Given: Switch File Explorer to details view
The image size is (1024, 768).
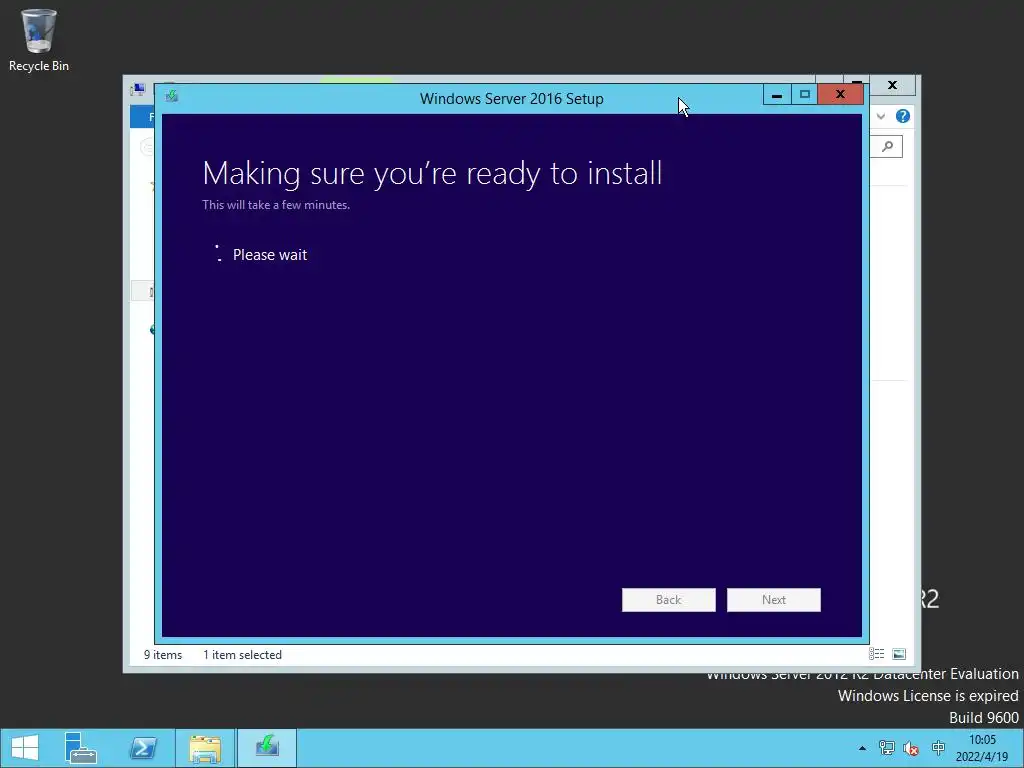Looking at the screenshot, I should 876,654.
